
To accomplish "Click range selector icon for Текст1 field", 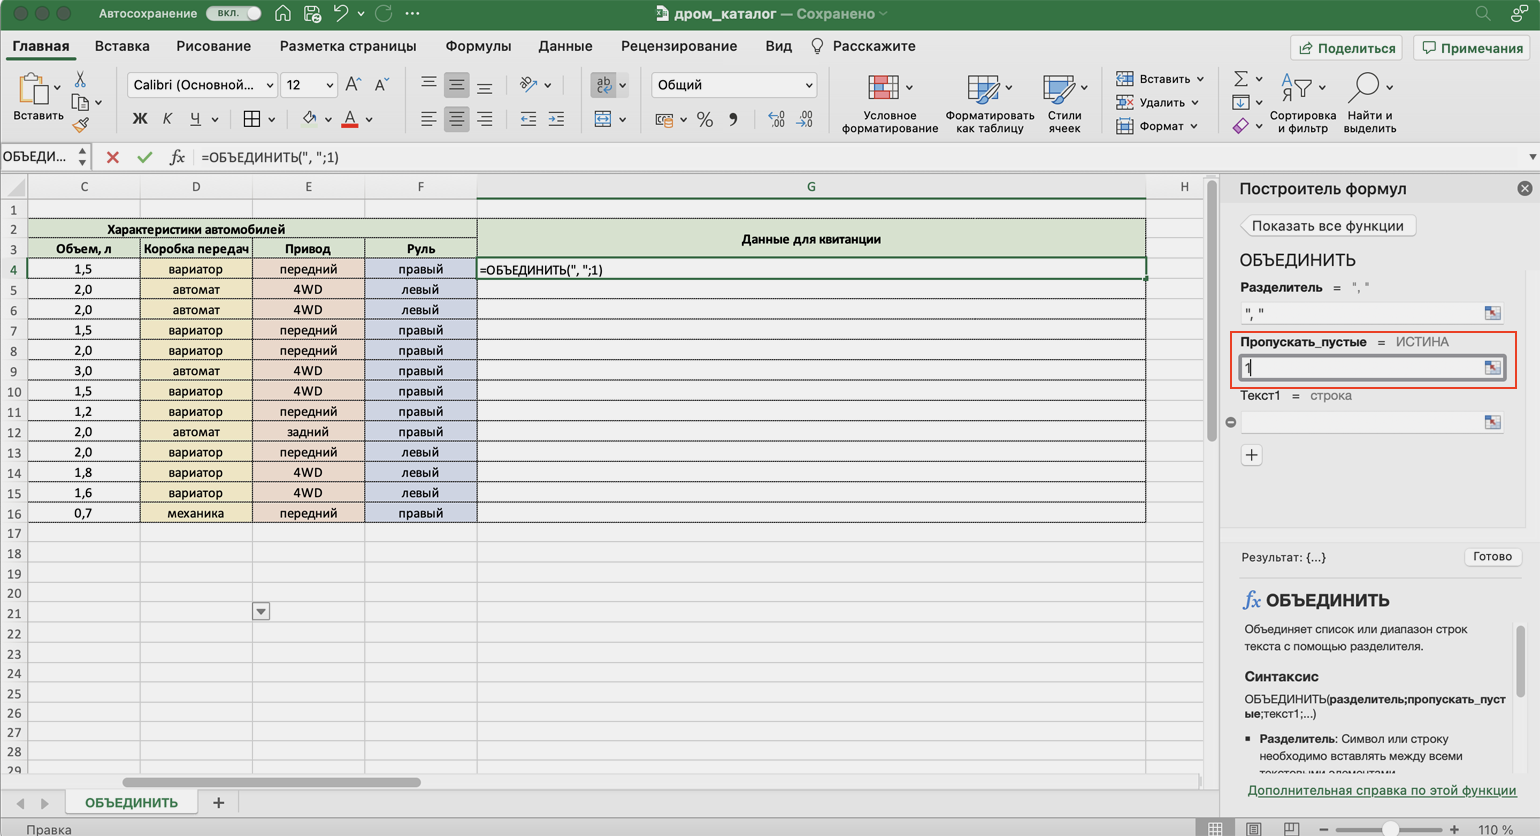I will 1492,422.
